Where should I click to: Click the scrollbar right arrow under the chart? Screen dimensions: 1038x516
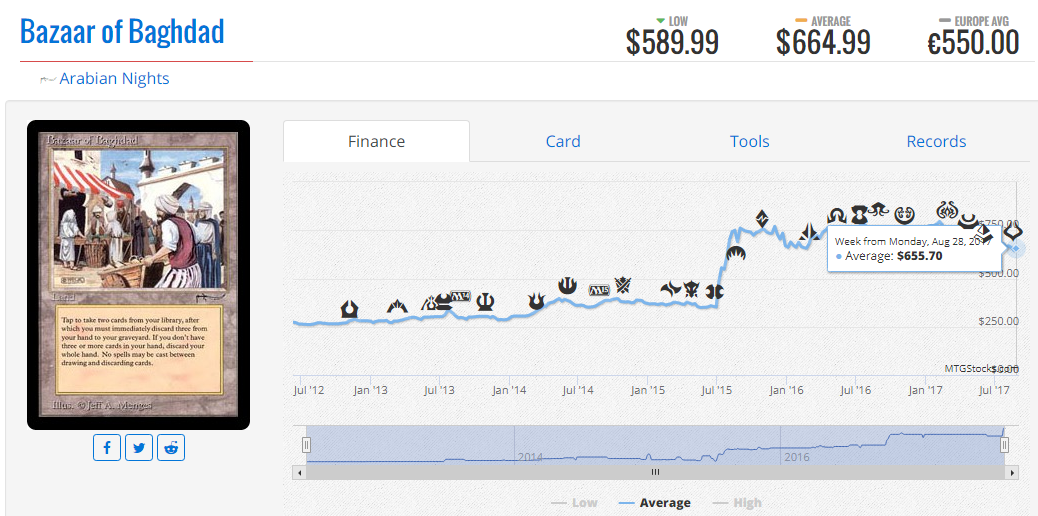pos(1012,472)
